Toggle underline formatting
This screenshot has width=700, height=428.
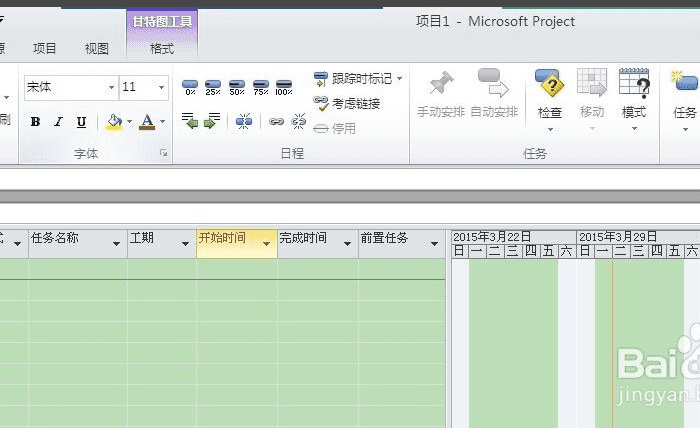(81, 122)
